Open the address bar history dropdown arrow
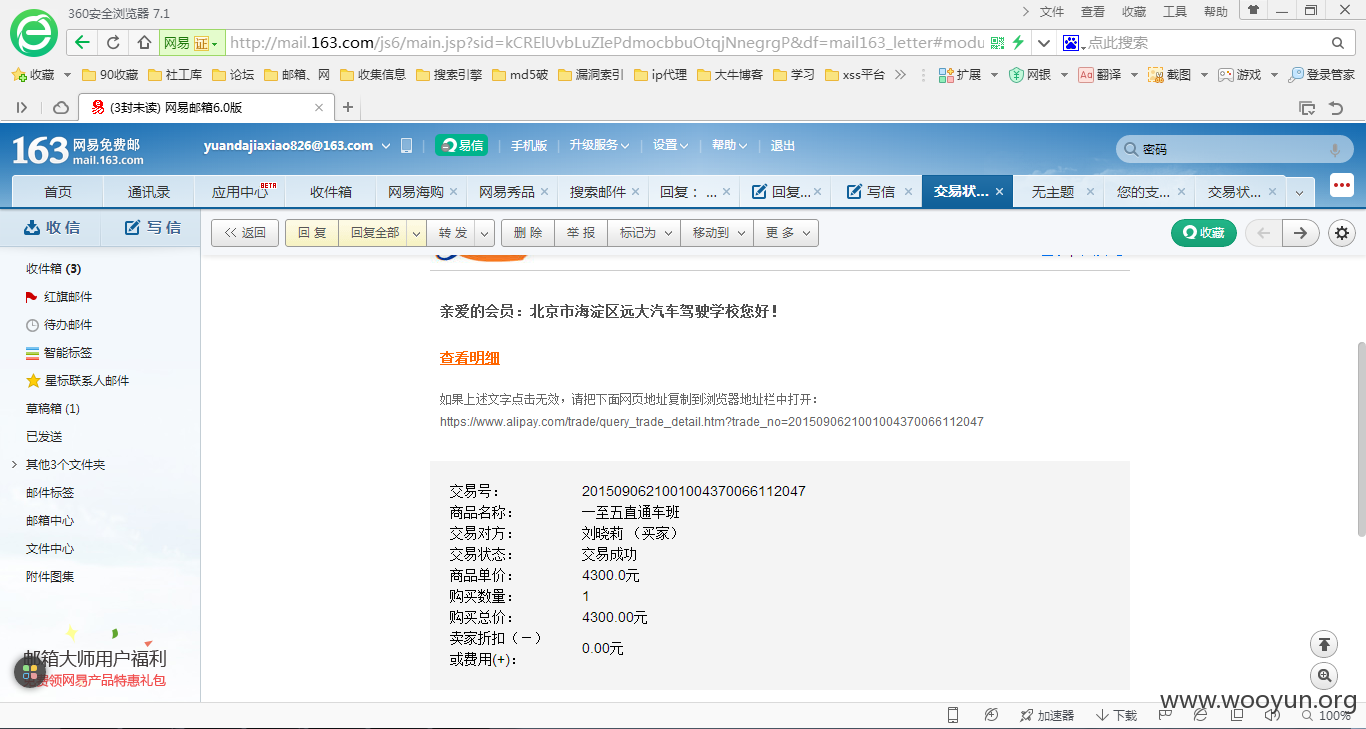Image resolution: width=1366 pixels, height=729 pixels. 1044,43
